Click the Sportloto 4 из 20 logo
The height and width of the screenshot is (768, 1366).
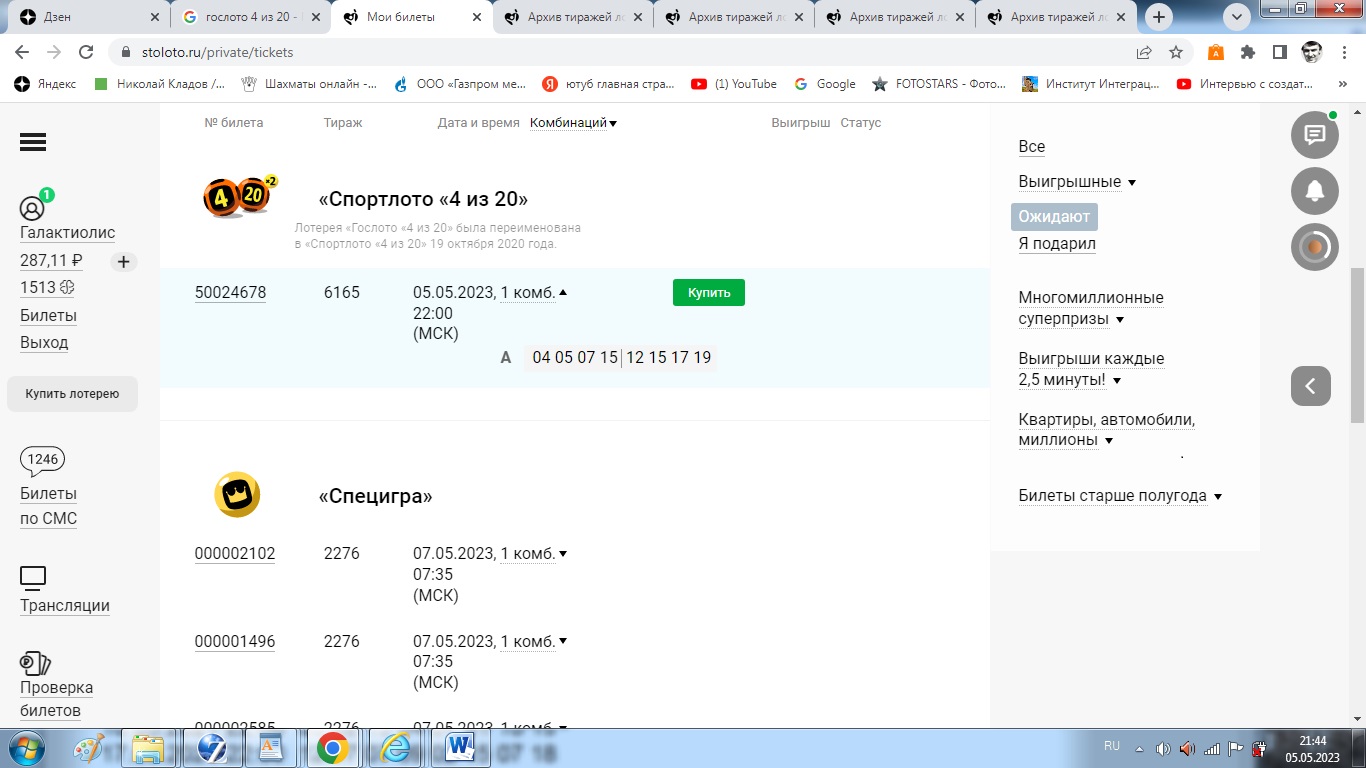pyautogui.click(x=240, y=197)
